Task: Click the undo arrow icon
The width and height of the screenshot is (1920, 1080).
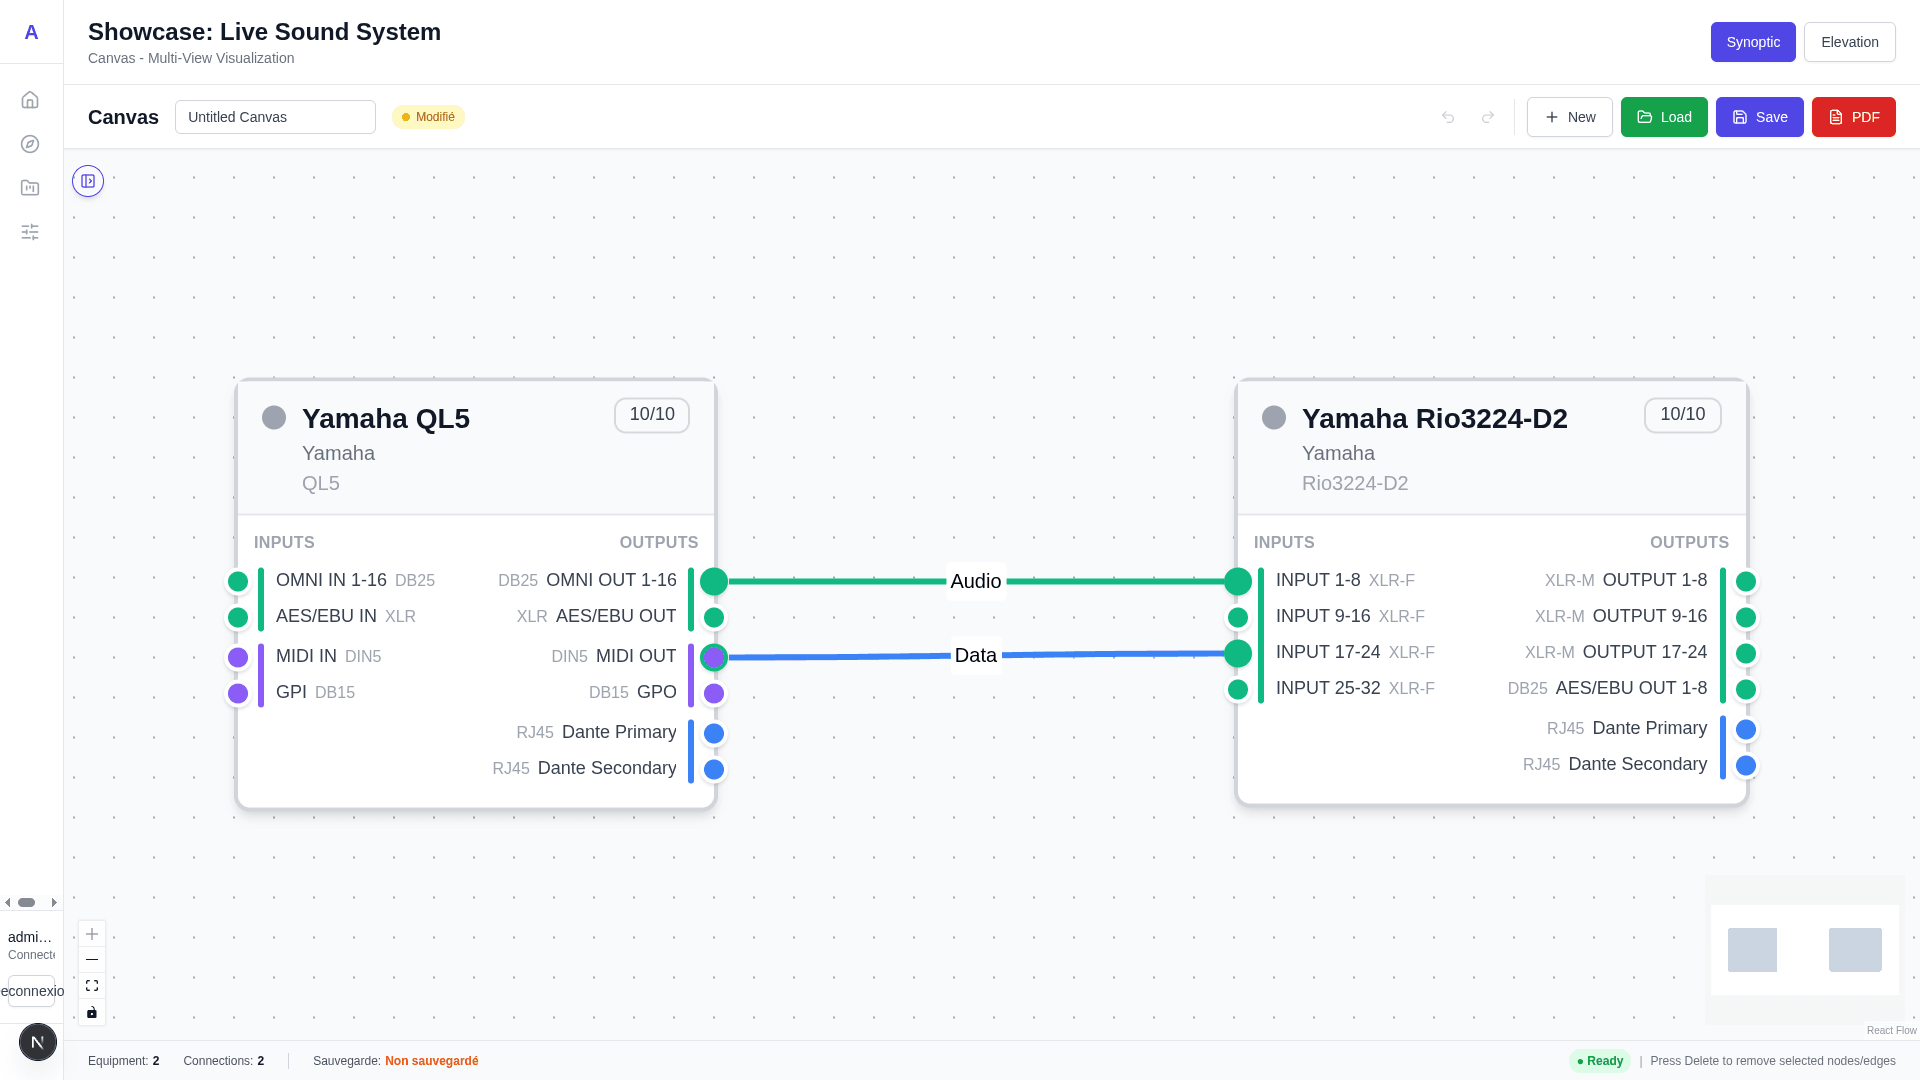Action: [1447, 117]
